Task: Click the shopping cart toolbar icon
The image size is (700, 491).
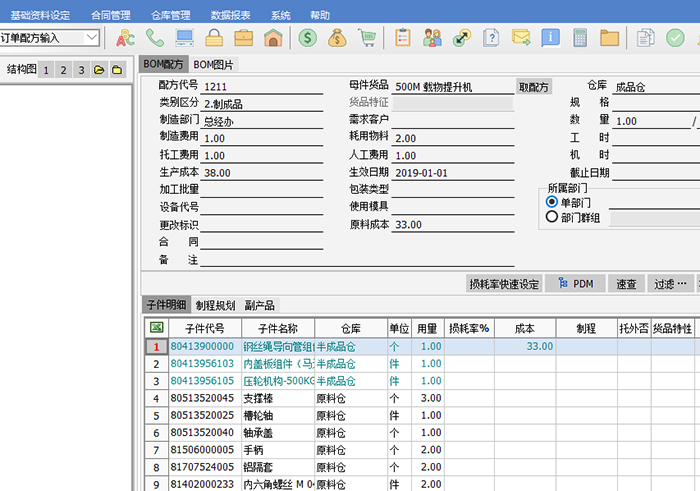Action: 367,38
